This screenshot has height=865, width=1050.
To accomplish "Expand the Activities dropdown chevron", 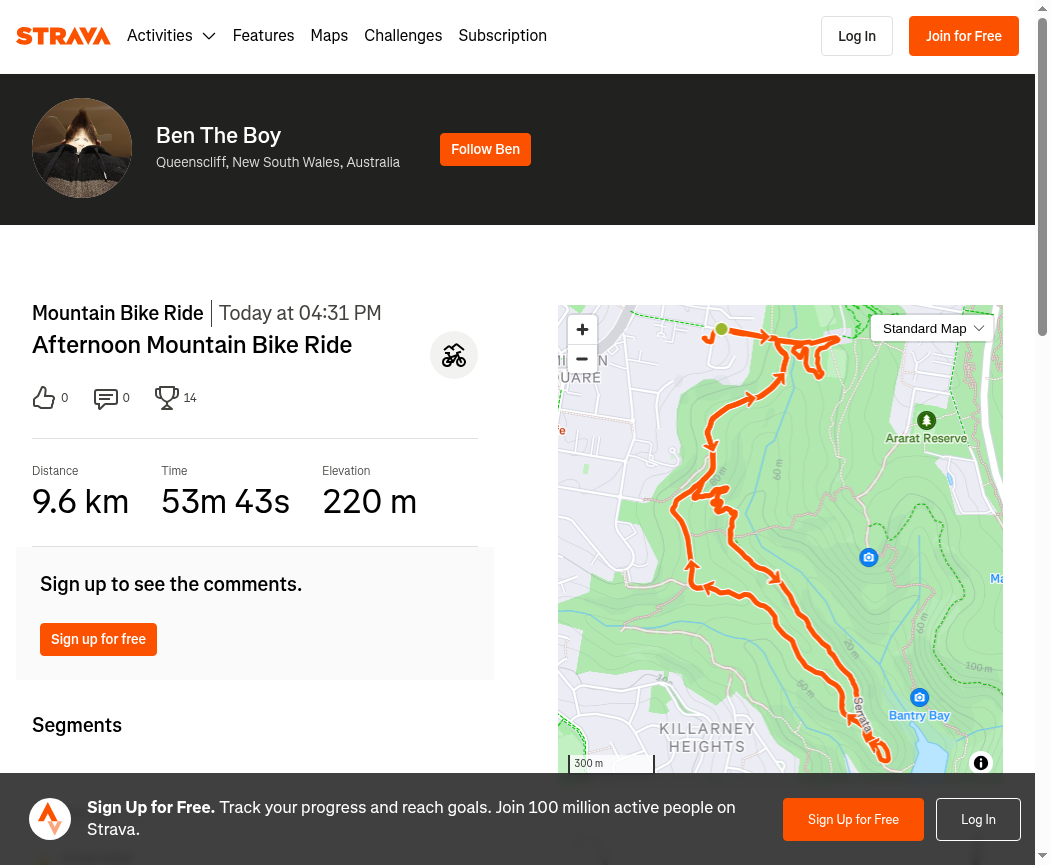I will pos(209,36).
